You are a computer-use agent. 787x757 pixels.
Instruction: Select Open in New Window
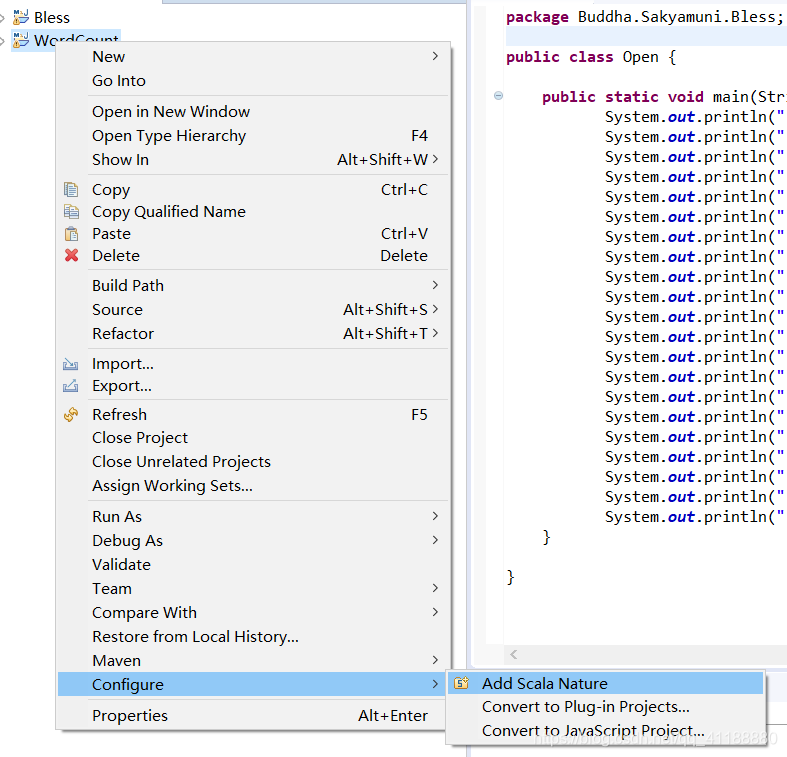[253, 111]
